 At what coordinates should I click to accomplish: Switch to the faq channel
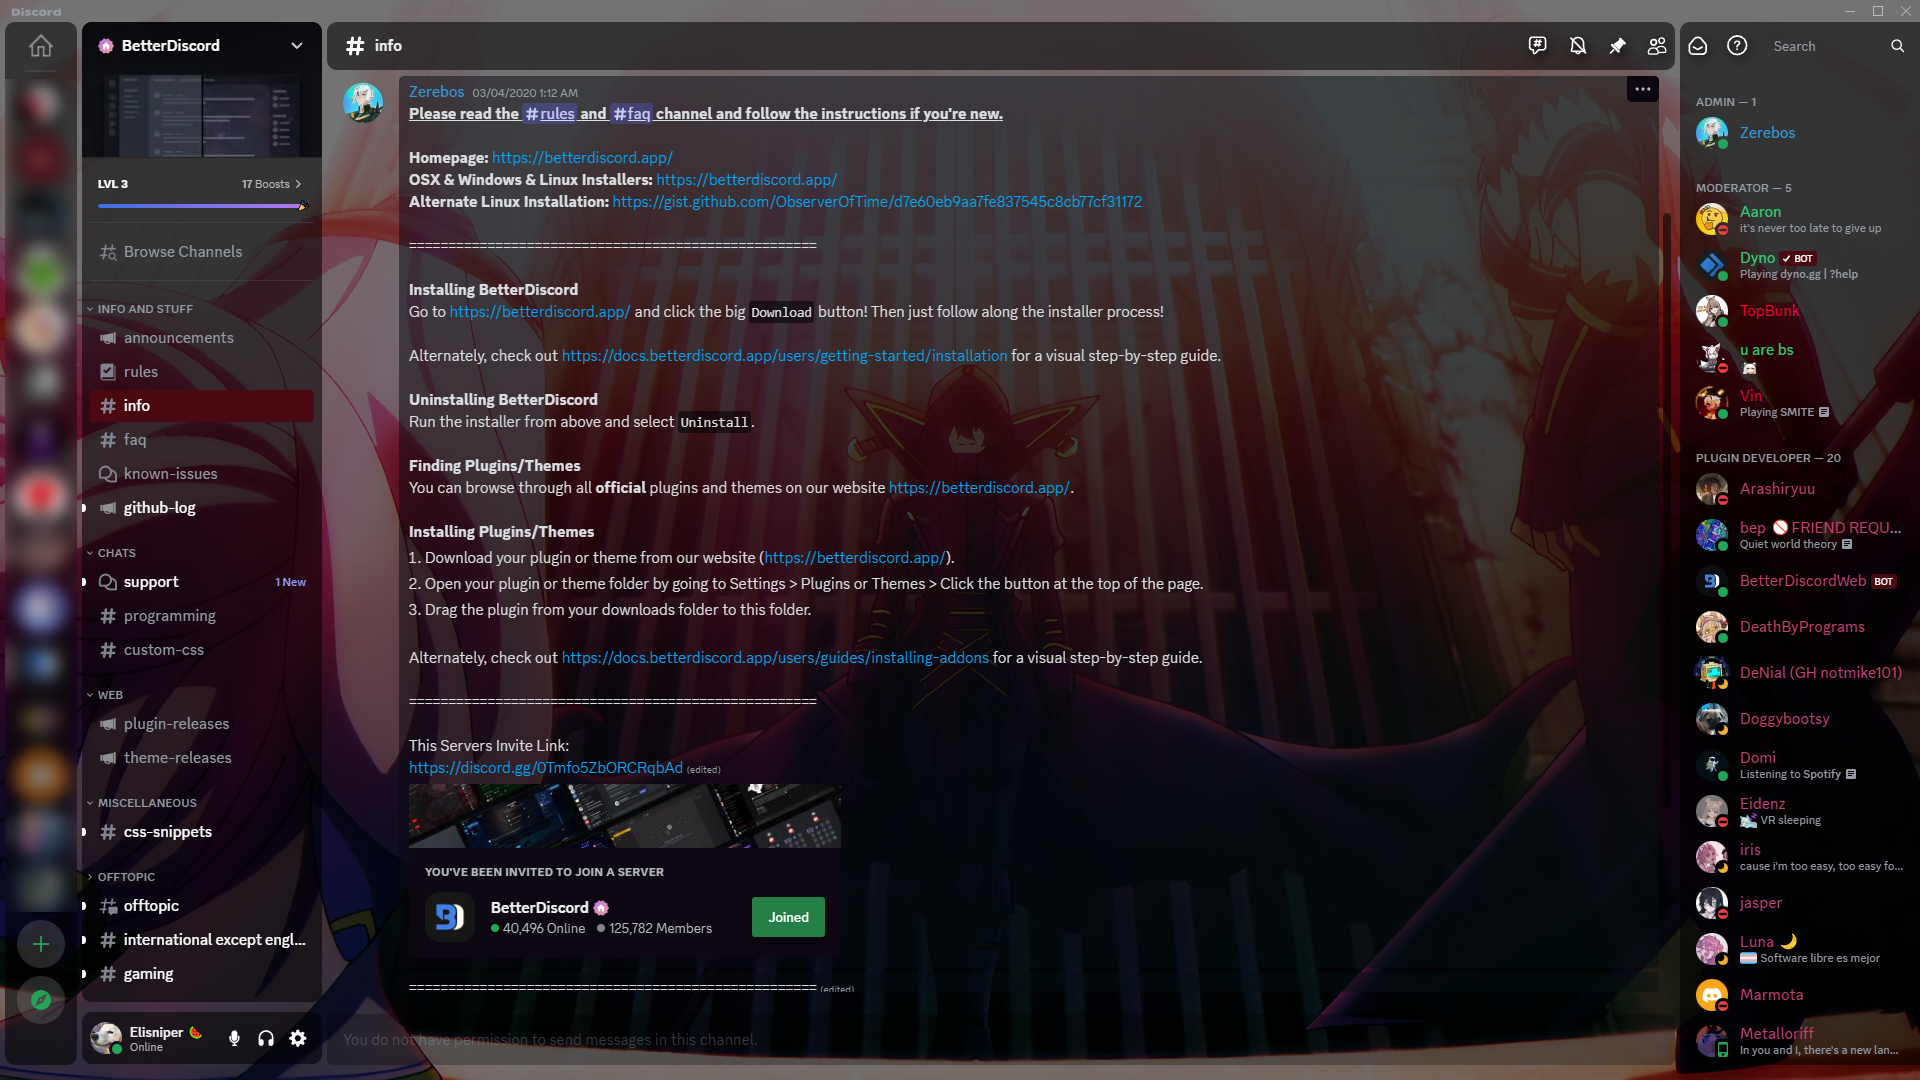coord(135,440)
